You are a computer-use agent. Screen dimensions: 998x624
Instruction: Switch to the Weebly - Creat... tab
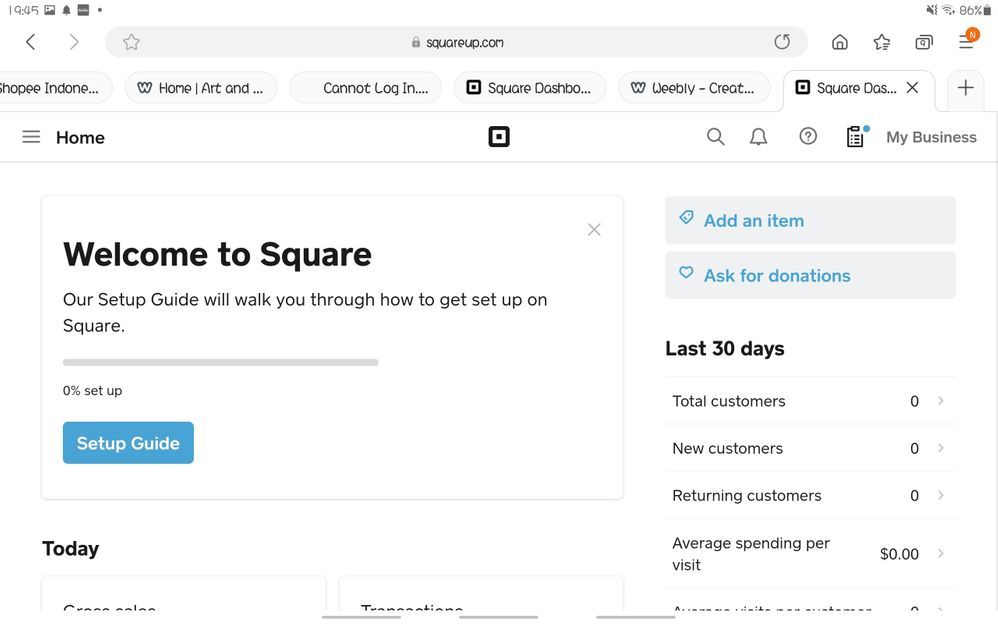694,88
